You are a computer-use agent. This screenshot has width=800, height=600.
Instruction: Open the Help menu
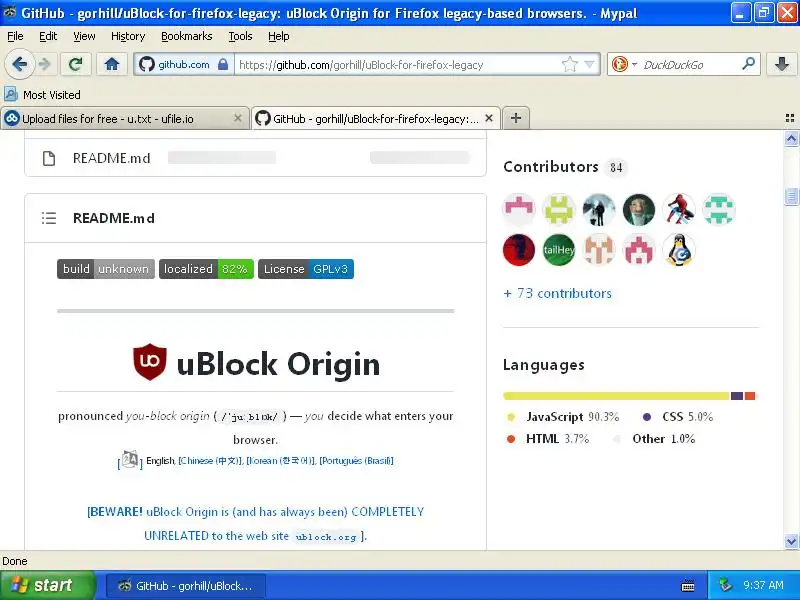point(279,36)
